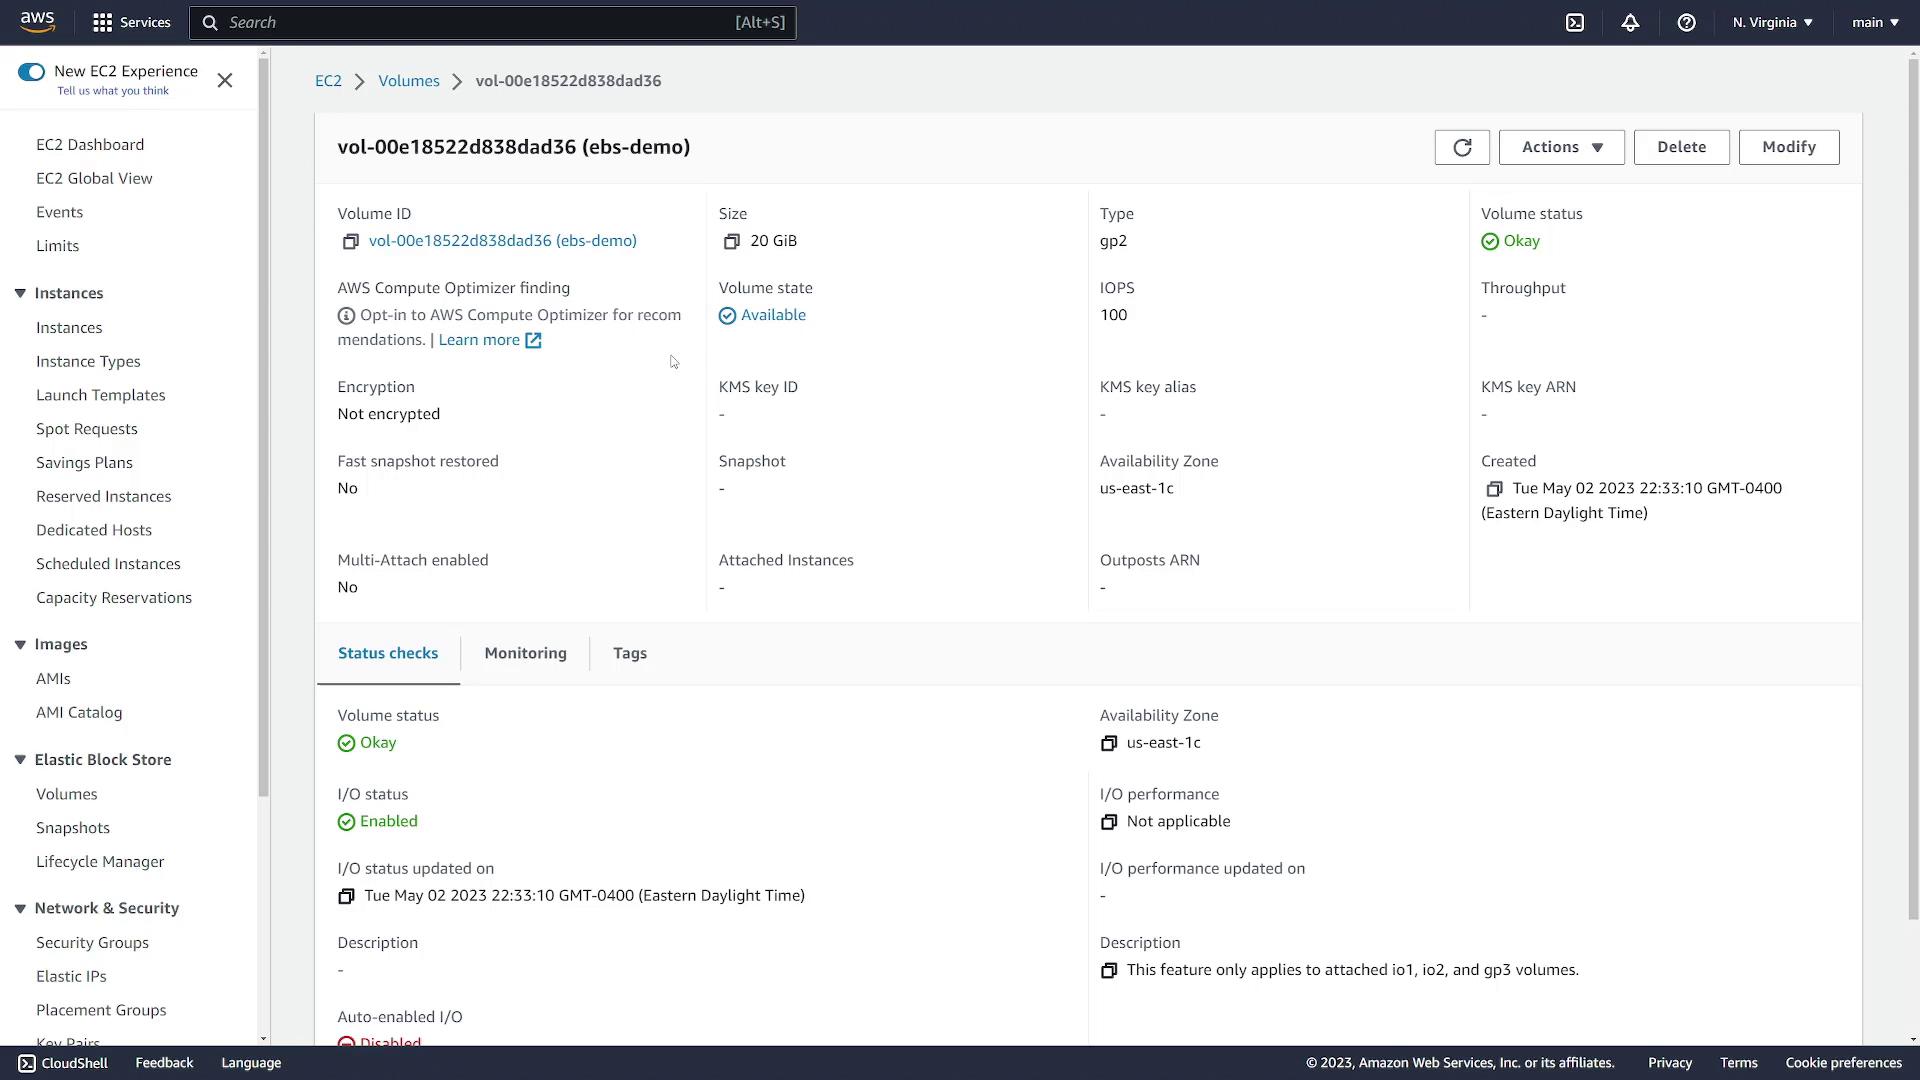Open the N. Virginia region selector
This screenshot has width=1920, height=1080.
[x=1772, y=22]
